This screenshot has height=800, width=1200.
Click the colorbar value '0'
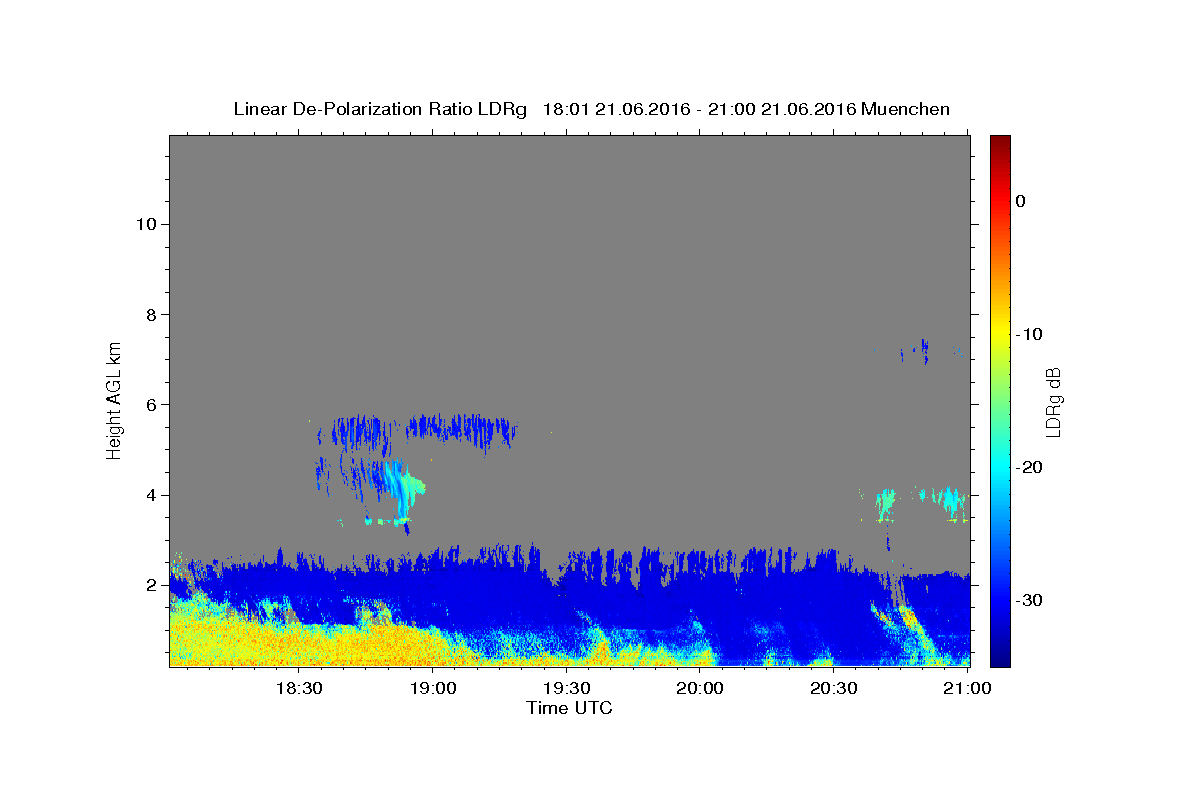(1020, 201)
